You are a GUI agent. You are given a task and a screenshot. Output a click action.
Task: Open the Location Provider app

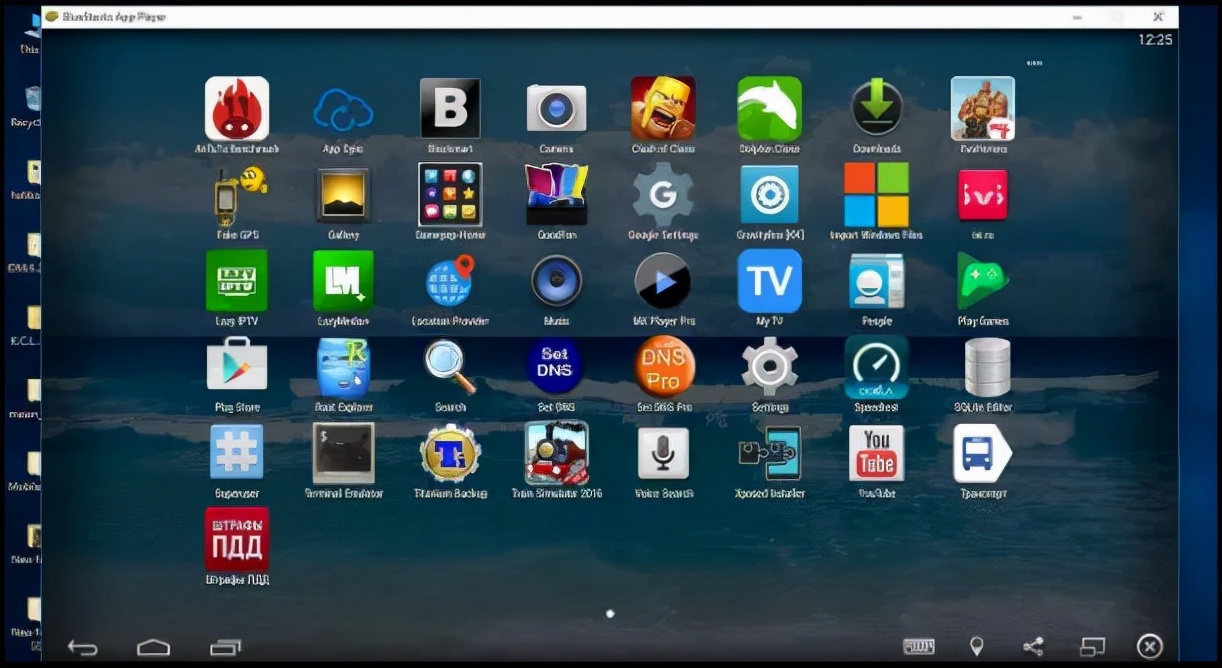click(x=450, y=281)
